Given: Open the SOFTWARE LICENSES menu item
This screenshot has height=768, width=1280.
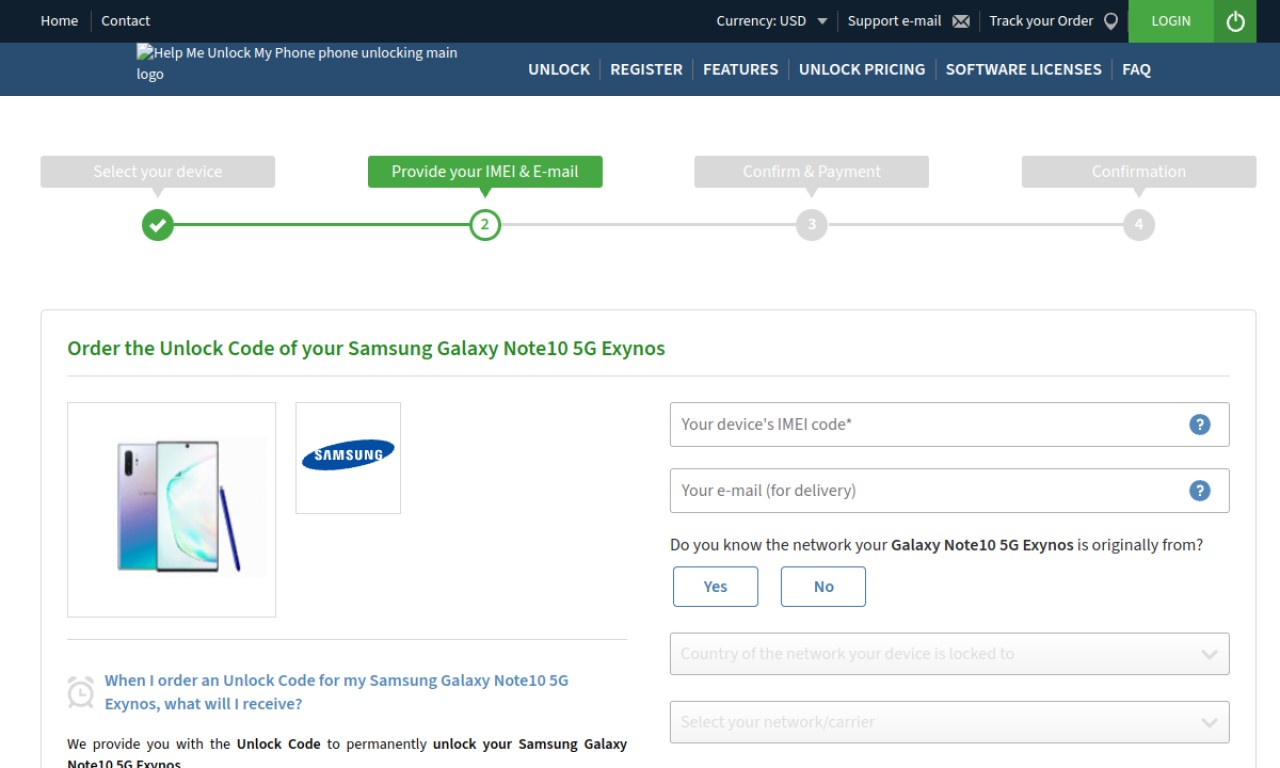Looking at the screenshot, I should click(1023, 69).
